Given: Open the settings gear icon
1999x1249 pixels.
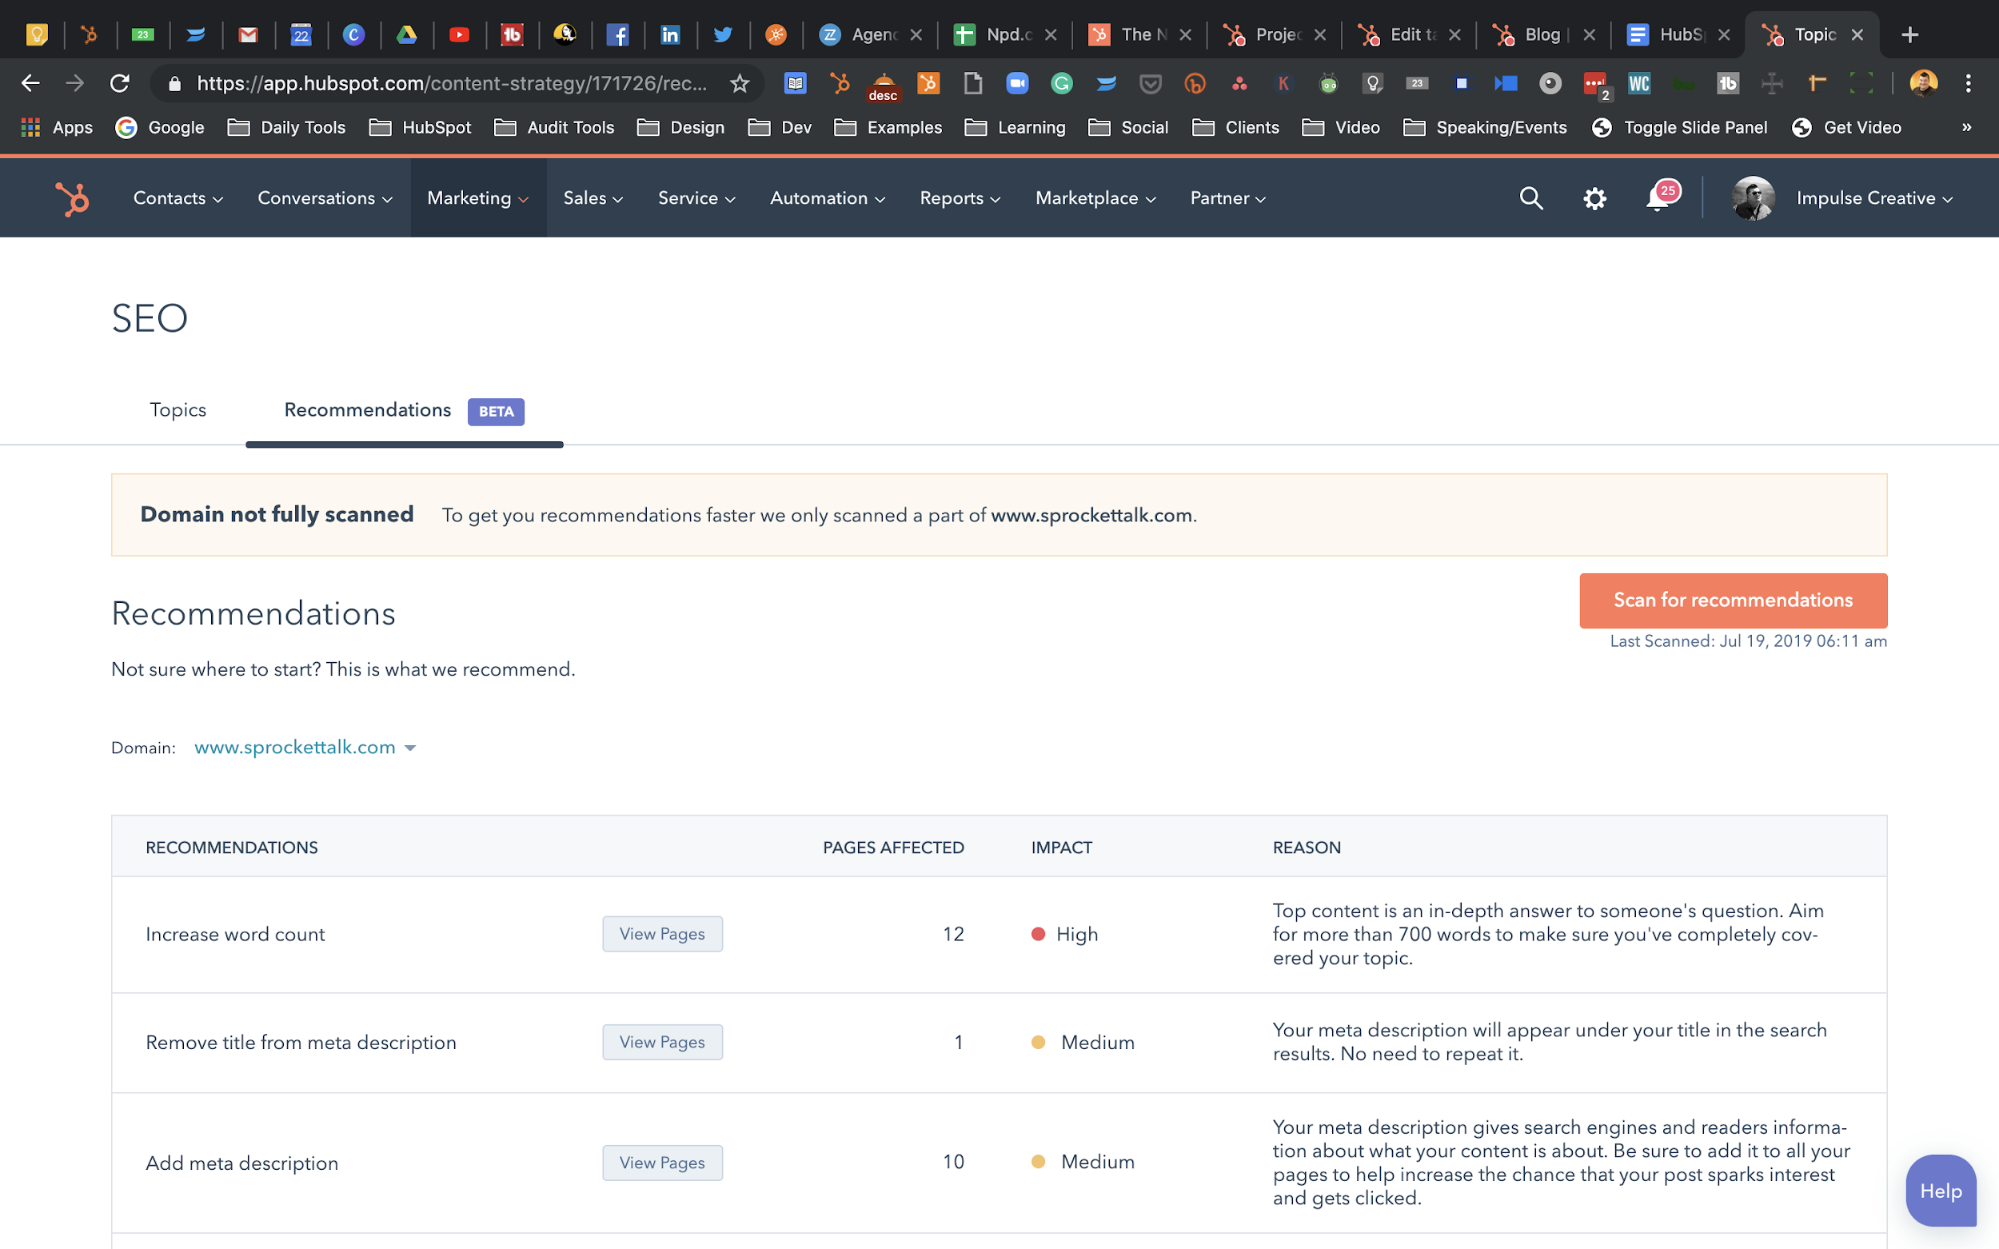Looking at the screenshot, I should click(x=1594, y=198).
